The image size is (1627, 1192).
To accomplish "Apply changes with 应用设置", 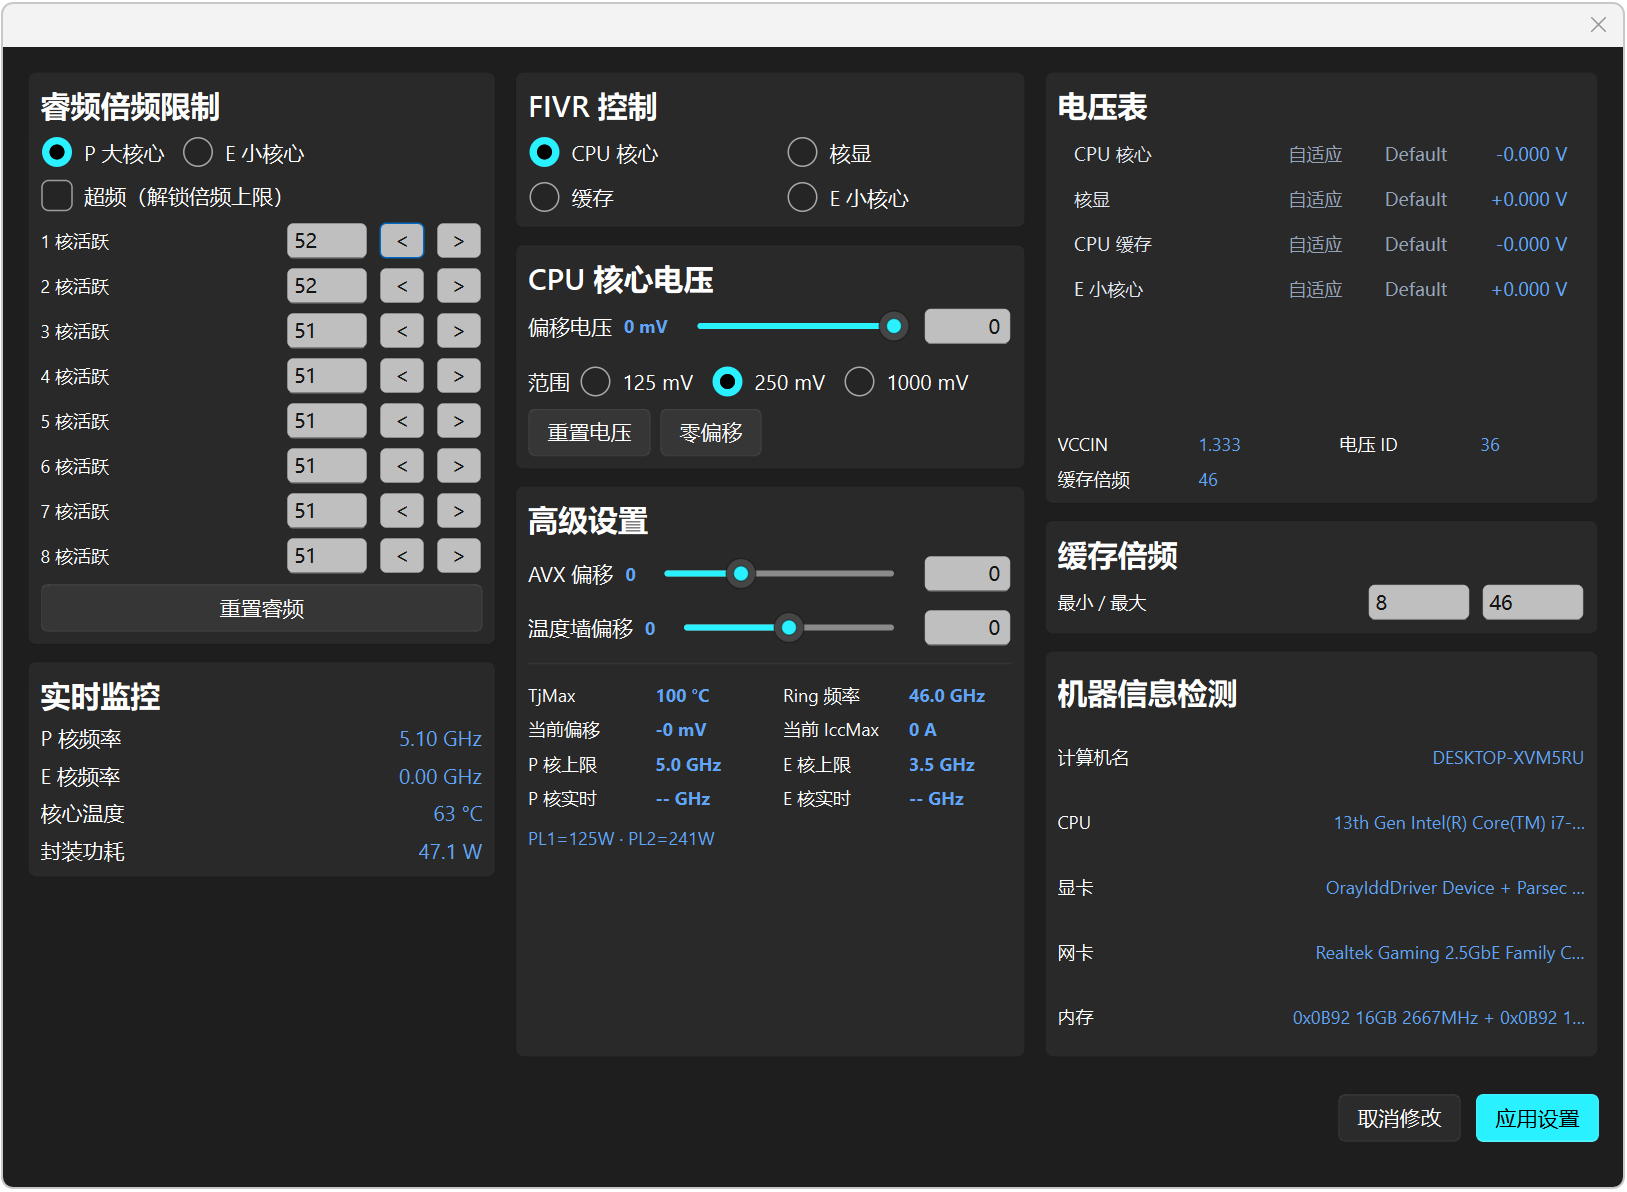I will pyautogui.click(x=1537, y=1118).
